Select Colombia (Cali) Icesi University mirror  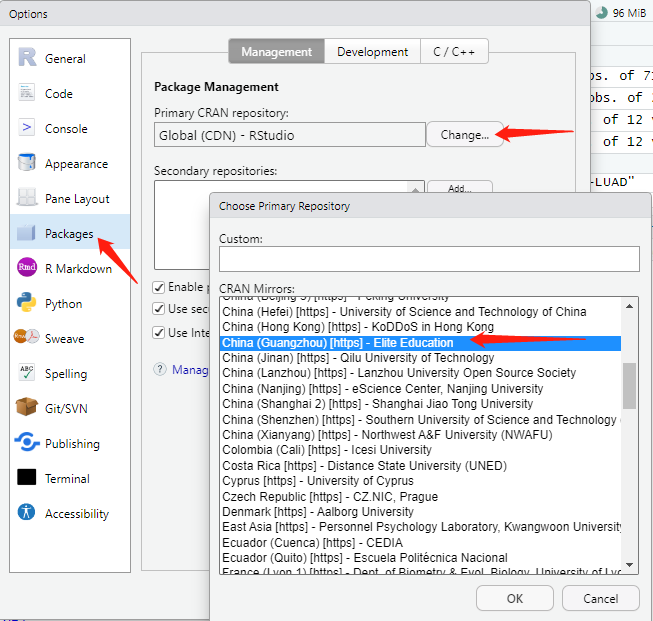pos(420,450)
